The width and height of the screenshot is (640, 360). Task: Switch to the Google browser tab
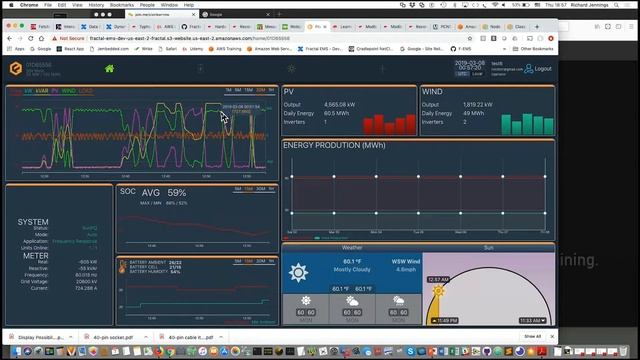pos(235,14)
